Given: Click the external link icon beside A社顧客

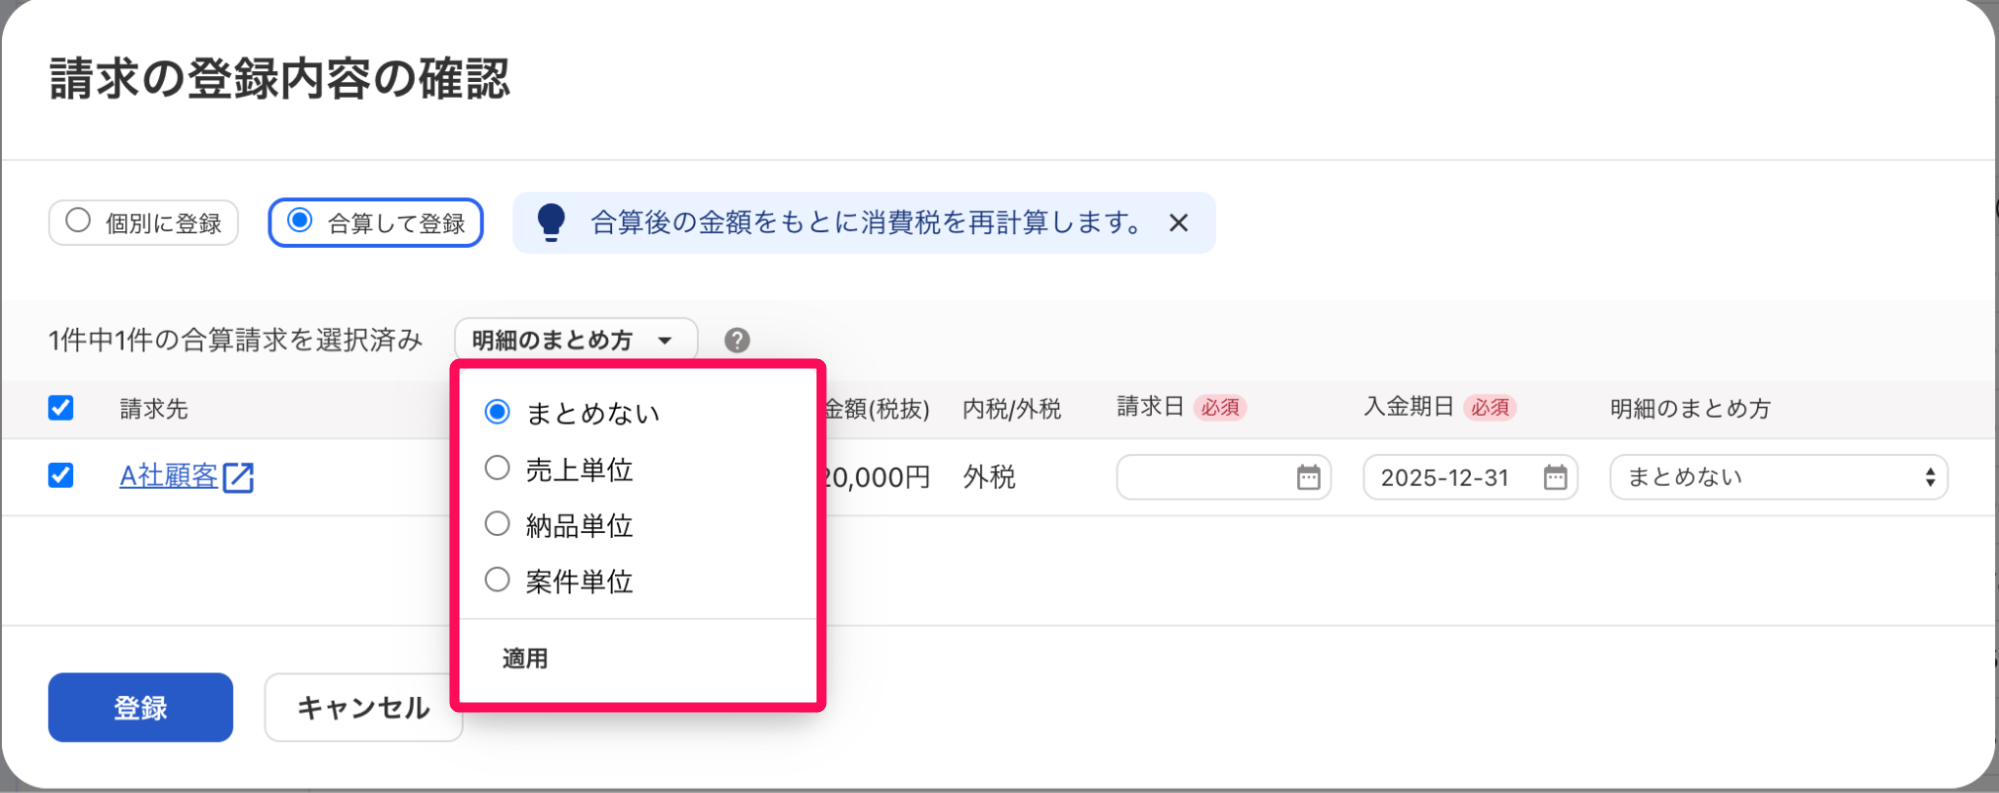Looking at the screenshot, I should (238, 477).
